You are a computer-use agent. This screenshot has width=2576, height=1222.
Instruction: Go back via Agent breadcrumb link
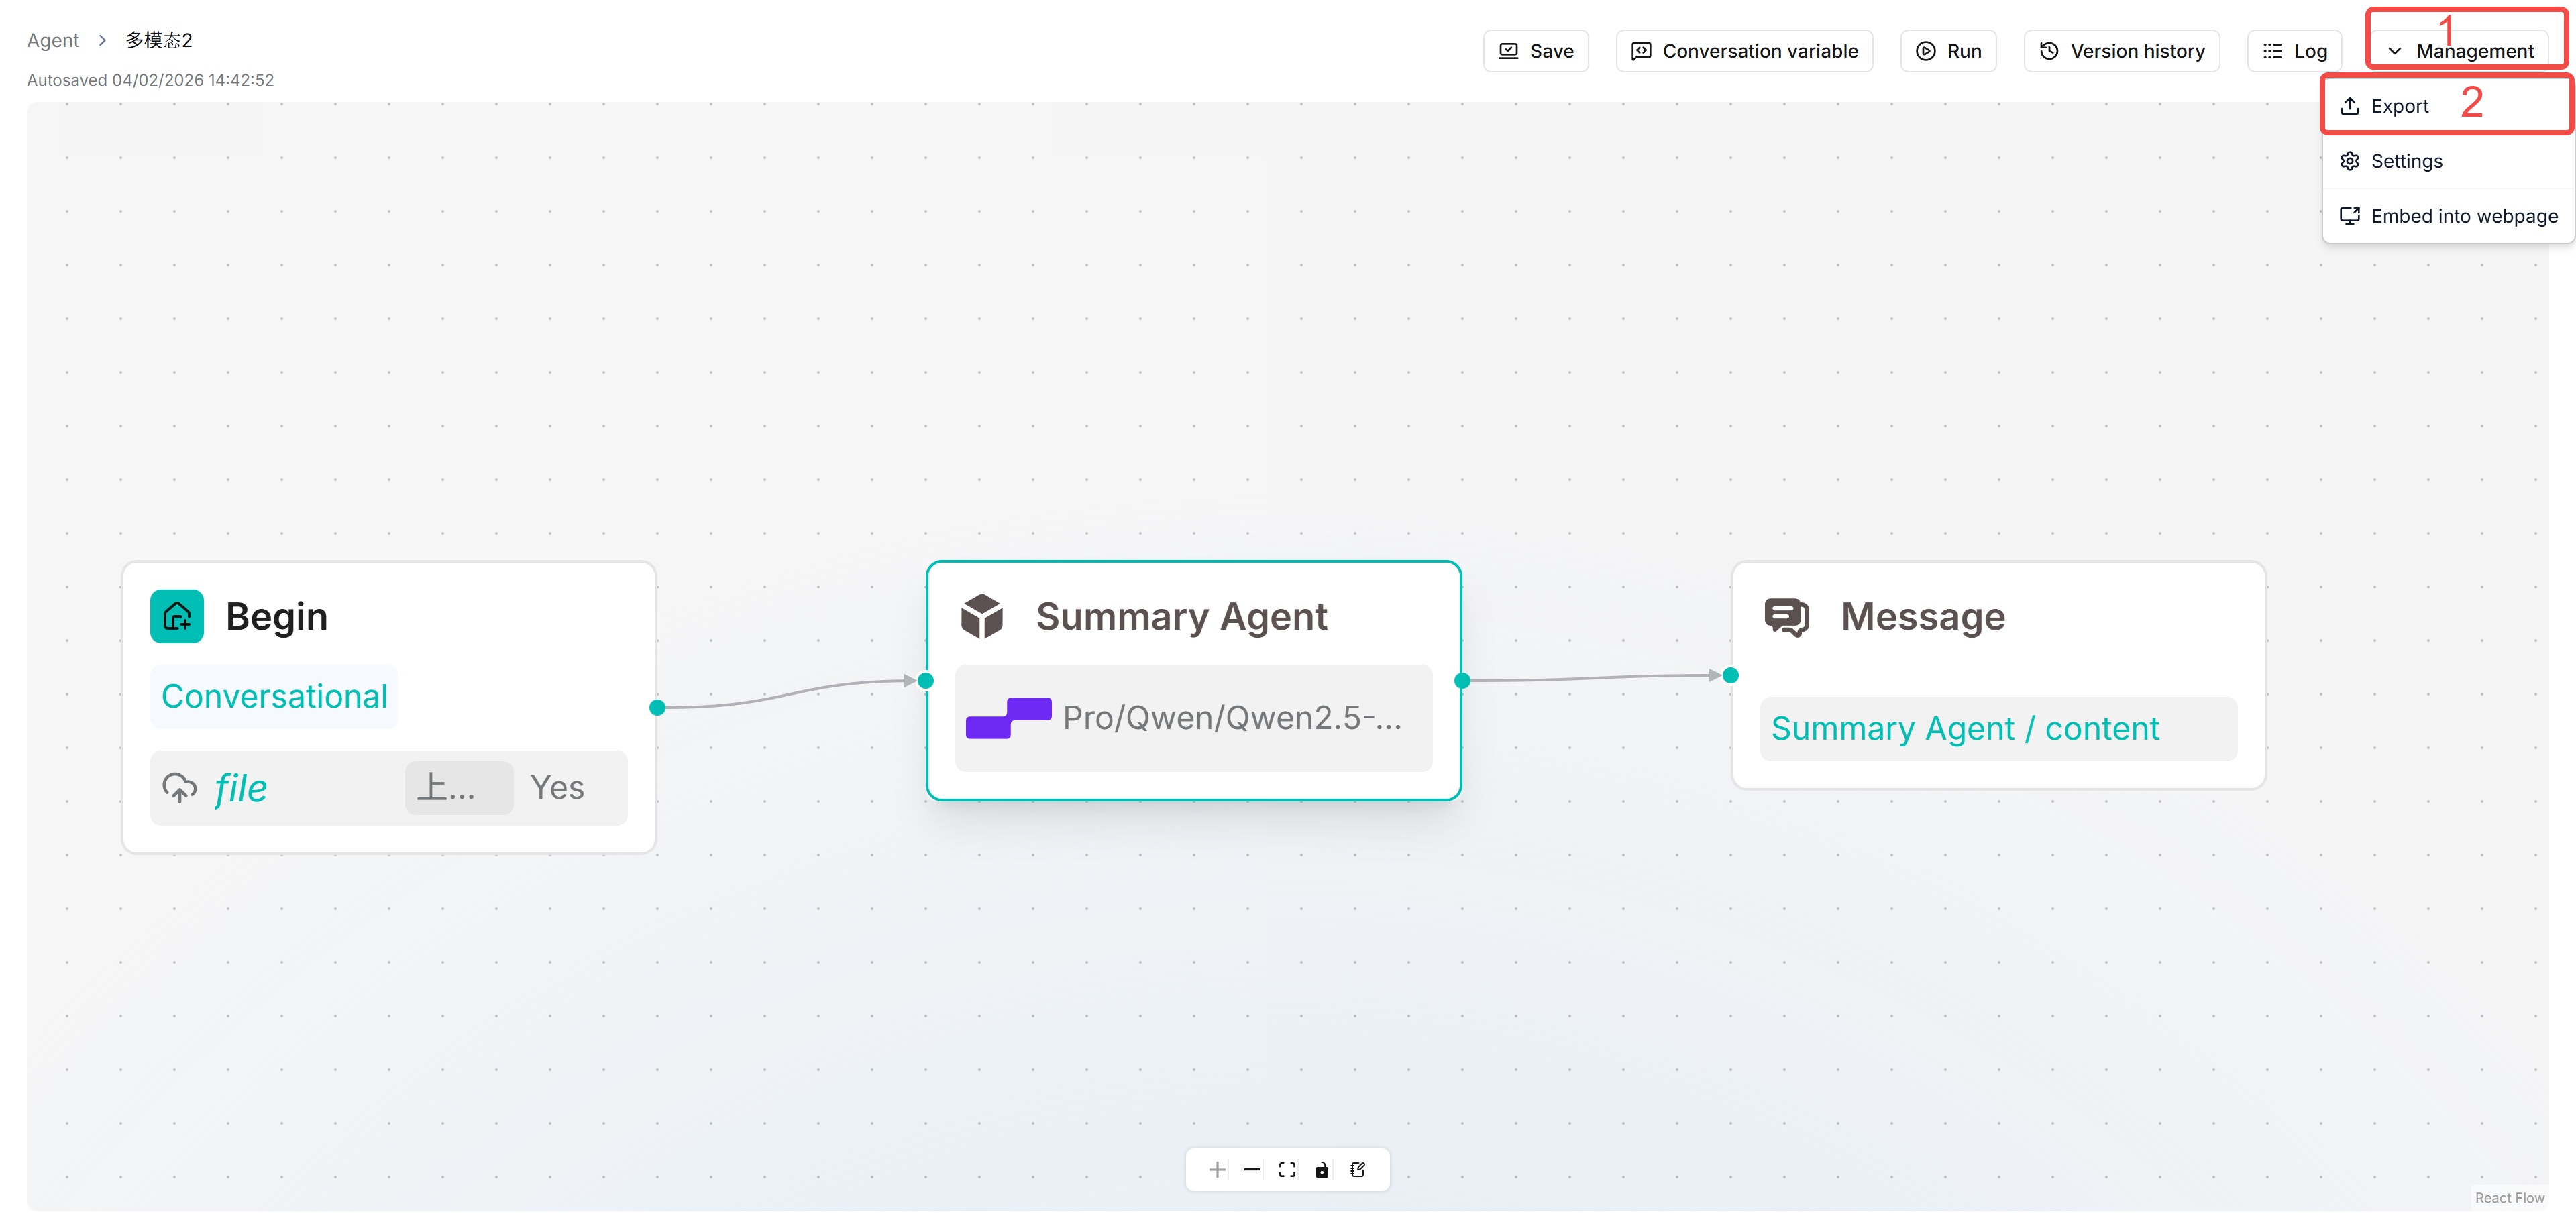tap(53, 40)
